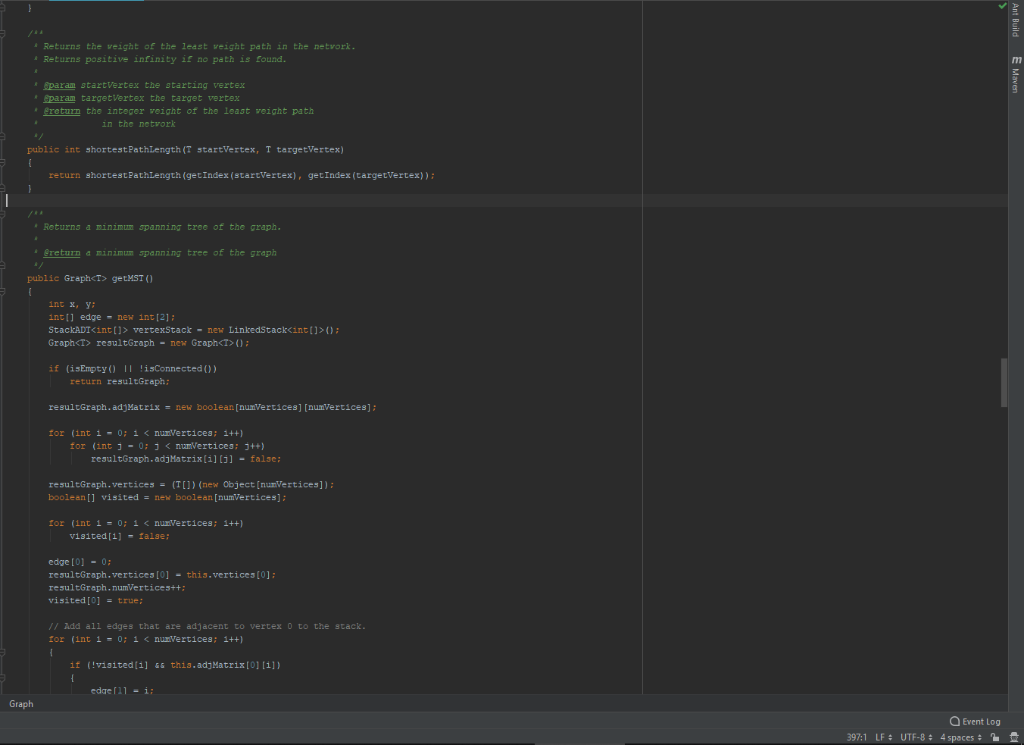The width and height of the screenshot is (1024, 745).
Task: Place the caret on the getMST declaration line
Action: [90, 278]
